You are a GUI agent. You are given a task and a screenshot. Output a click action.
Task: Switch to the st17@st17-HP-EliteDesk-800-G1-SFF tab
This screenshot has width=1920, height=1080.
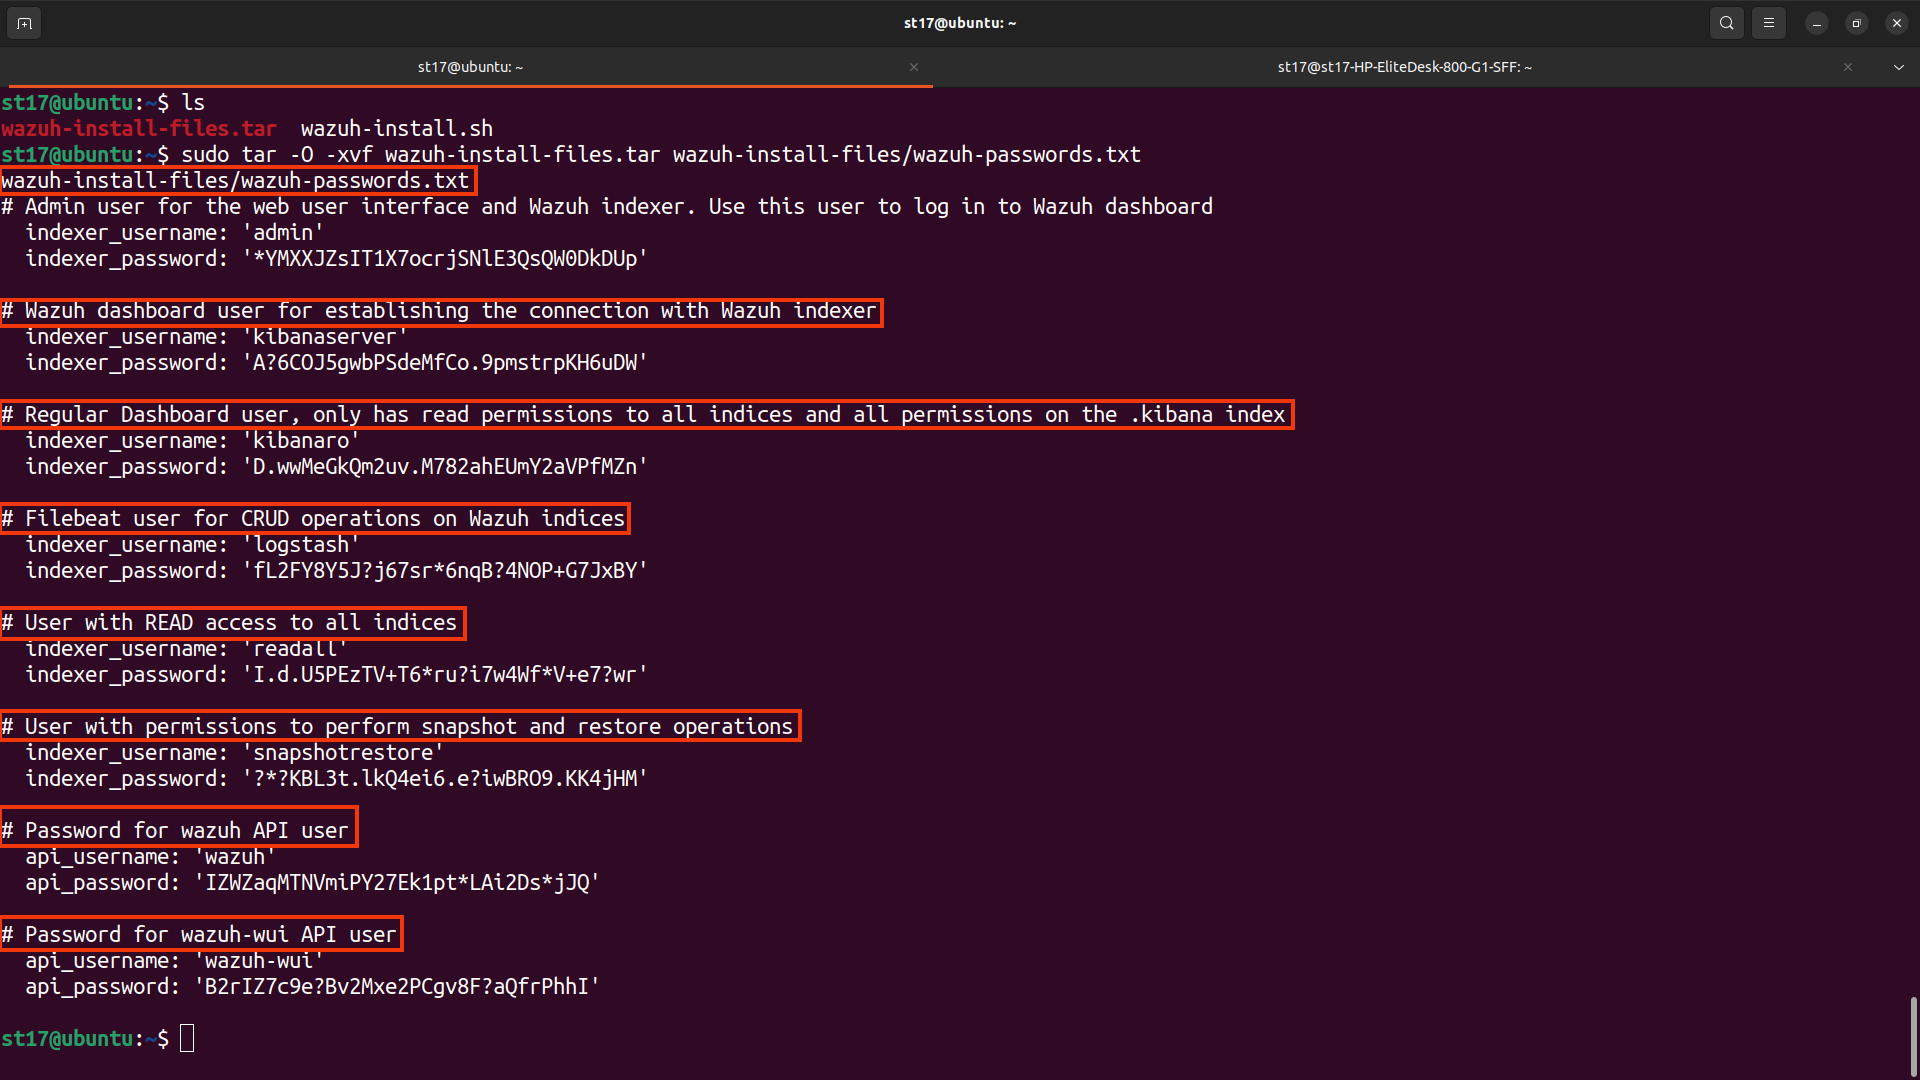click(1405, 67)
